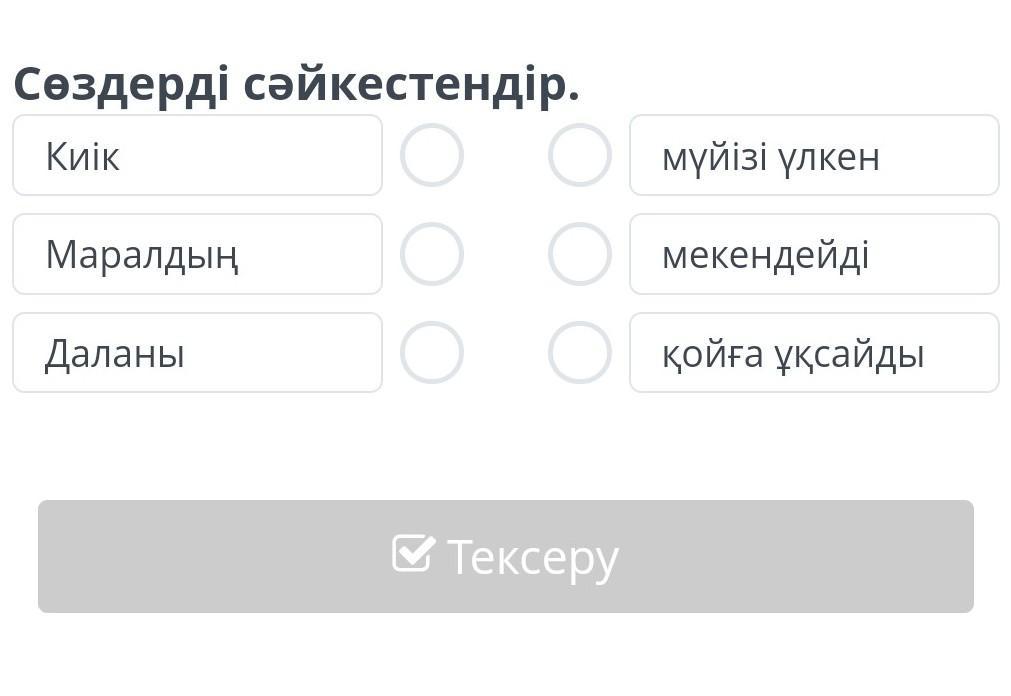Mark the middle right circle for мекендейді
This screenshot has height=696, width=1011.
(x=580, y=254)
